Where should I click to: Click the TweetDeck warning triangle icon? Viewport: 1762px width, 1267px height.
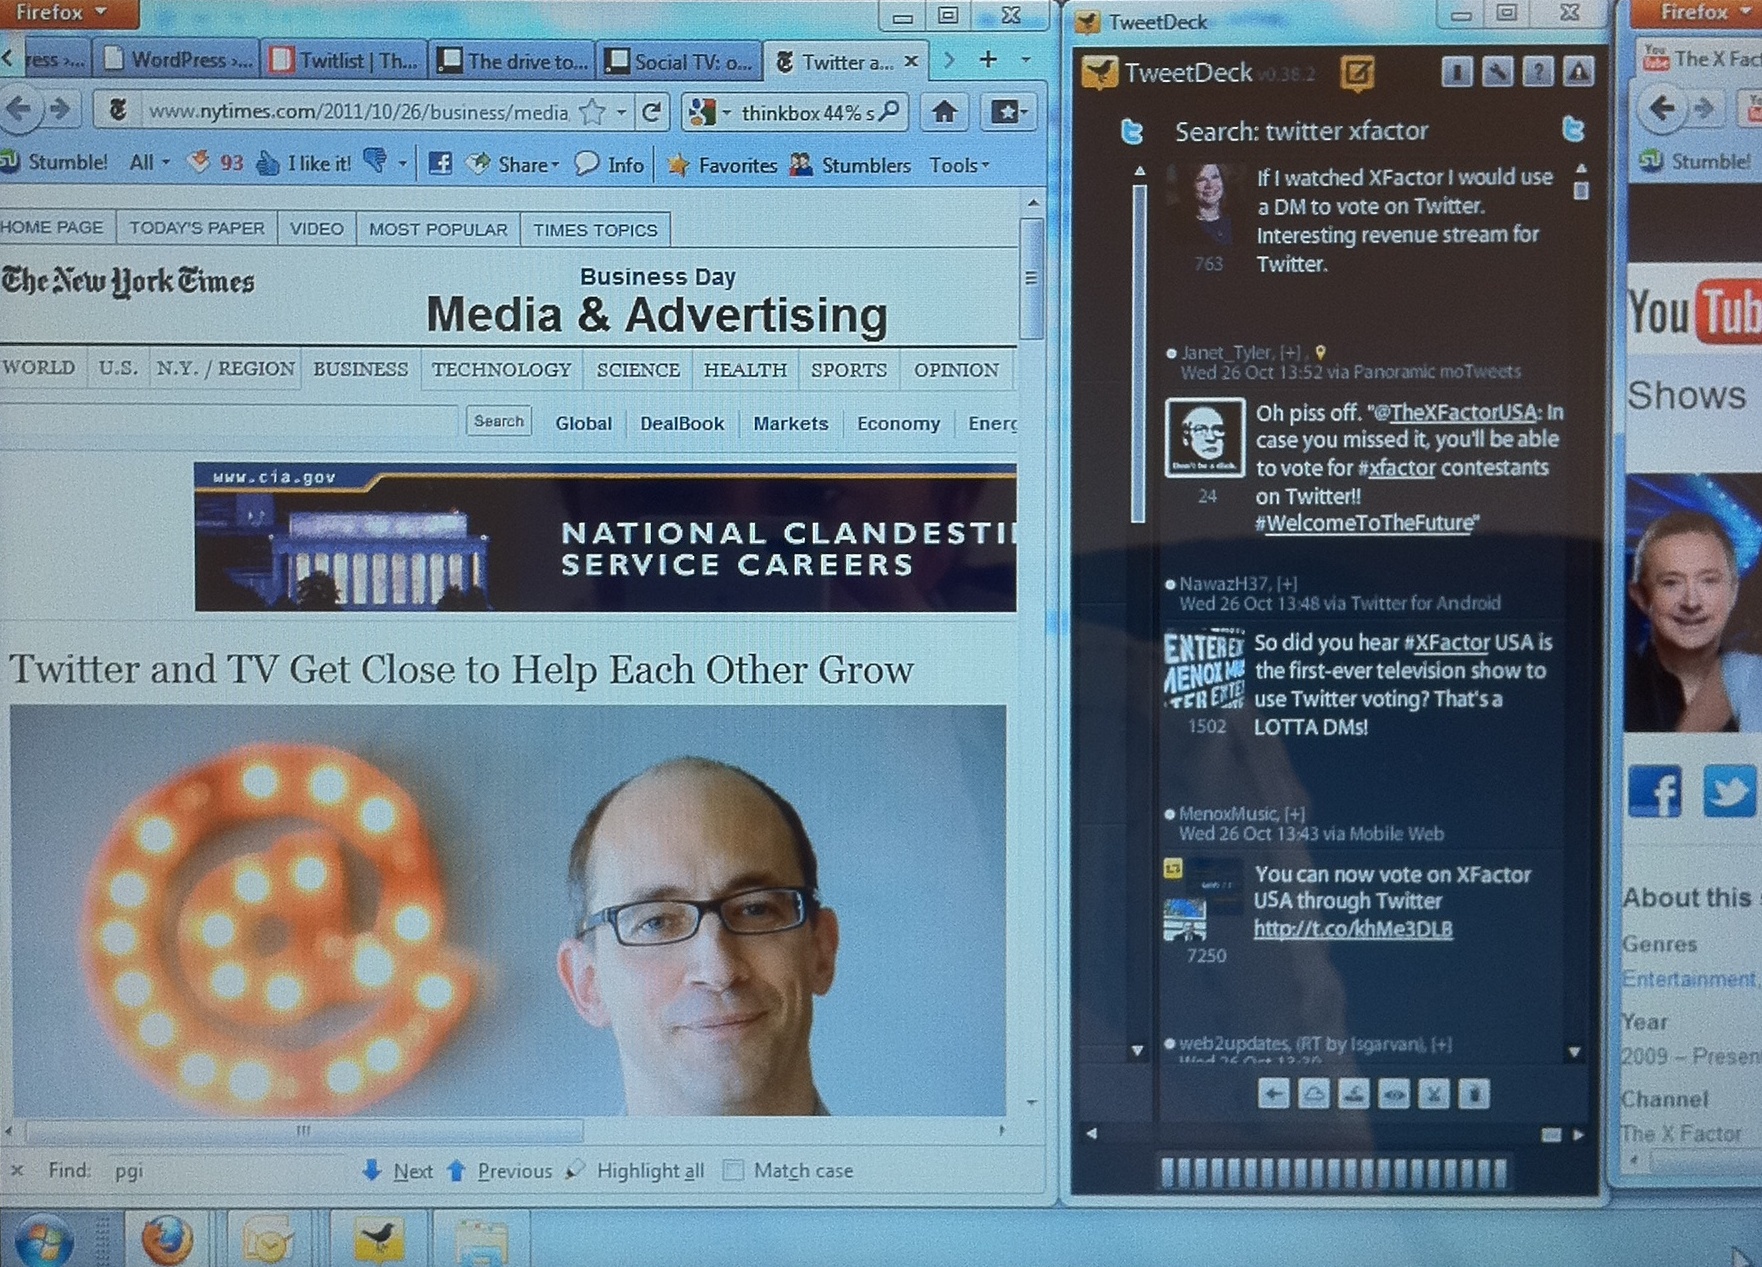1578,72
